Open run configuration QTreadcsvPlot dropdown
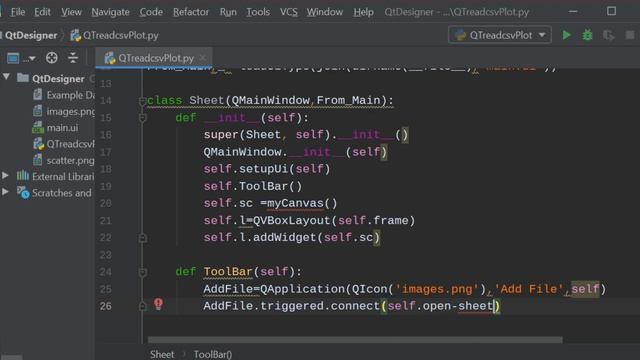The height and width of the screenshot is (360, 640). (500, 35)
